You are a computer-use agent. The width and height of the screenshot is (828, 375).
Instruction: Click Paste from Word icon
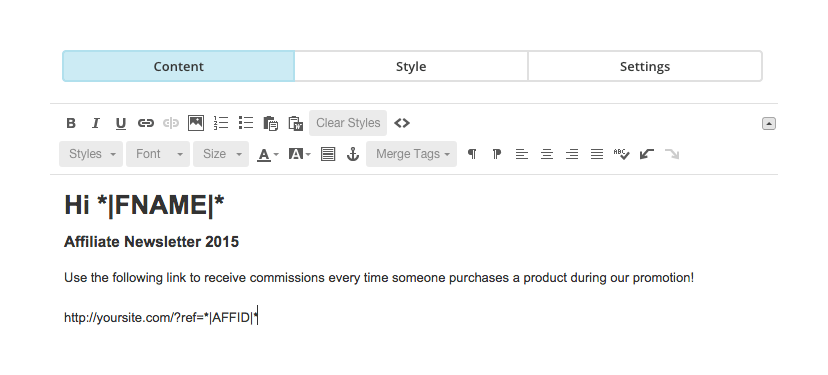pyautogui.click(x=296, y=123)
